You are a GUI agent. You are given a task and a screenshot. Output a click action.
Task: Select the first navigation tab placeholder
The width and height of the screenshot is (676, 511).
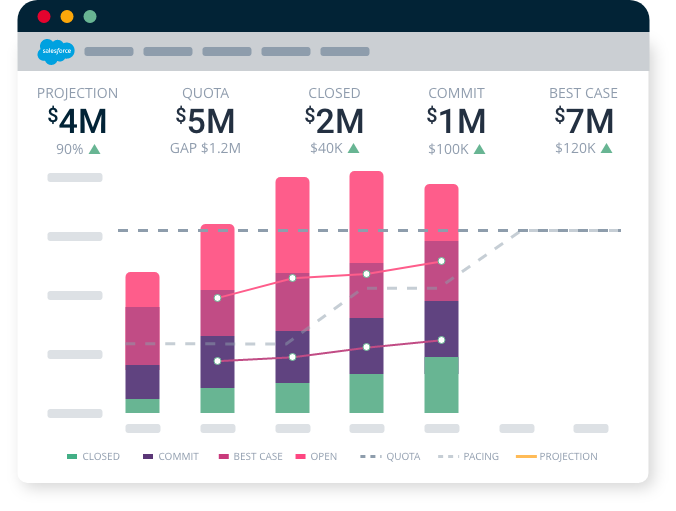tap(109, 52)
